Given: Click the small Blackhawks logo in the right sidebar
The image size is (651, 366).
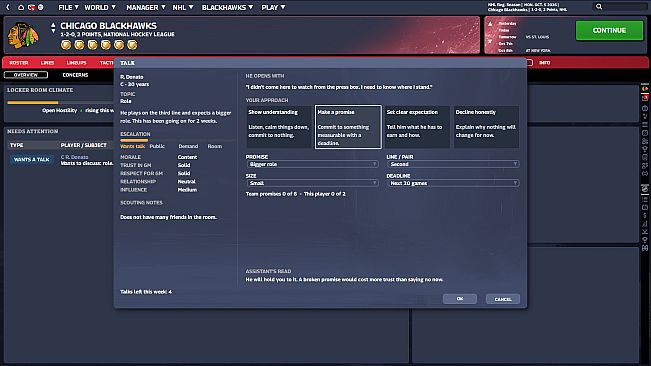Looking at the screenshot, I should (645, 89).
